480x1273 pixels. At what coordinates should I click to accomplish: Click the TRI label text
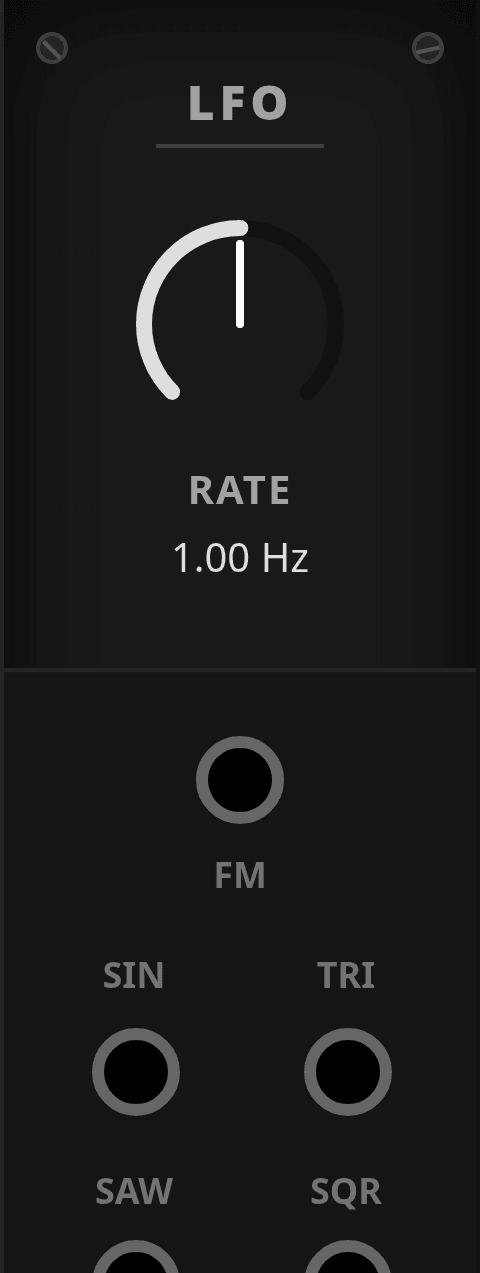pos(346,976)
